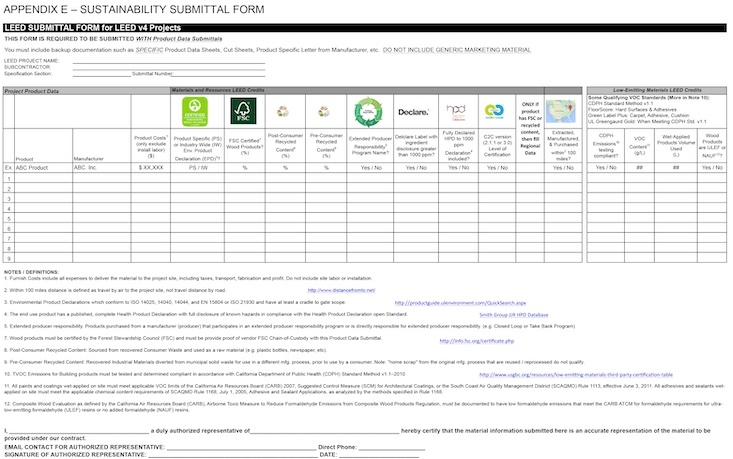The image size is (733, 459).
Task: Click row number 1 in the product table
Action: [x=8, y=179]
